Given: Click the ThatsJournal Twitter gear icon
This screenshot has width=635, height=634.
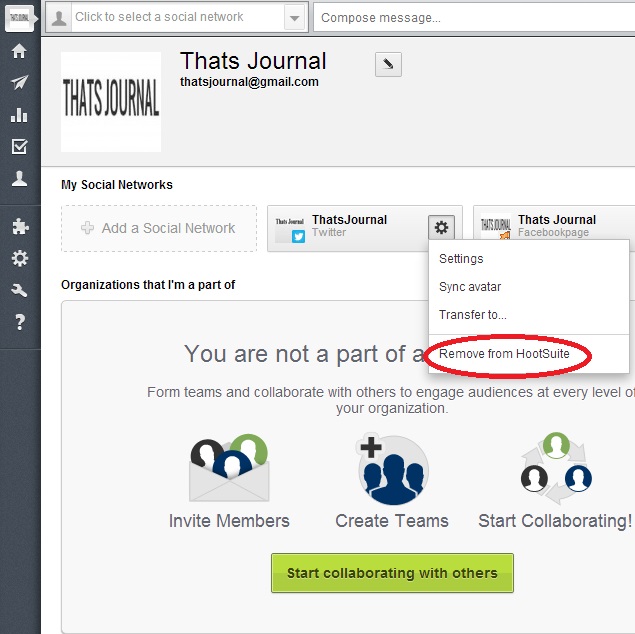Looking at the screenshot, I should (x=441, y=228).
